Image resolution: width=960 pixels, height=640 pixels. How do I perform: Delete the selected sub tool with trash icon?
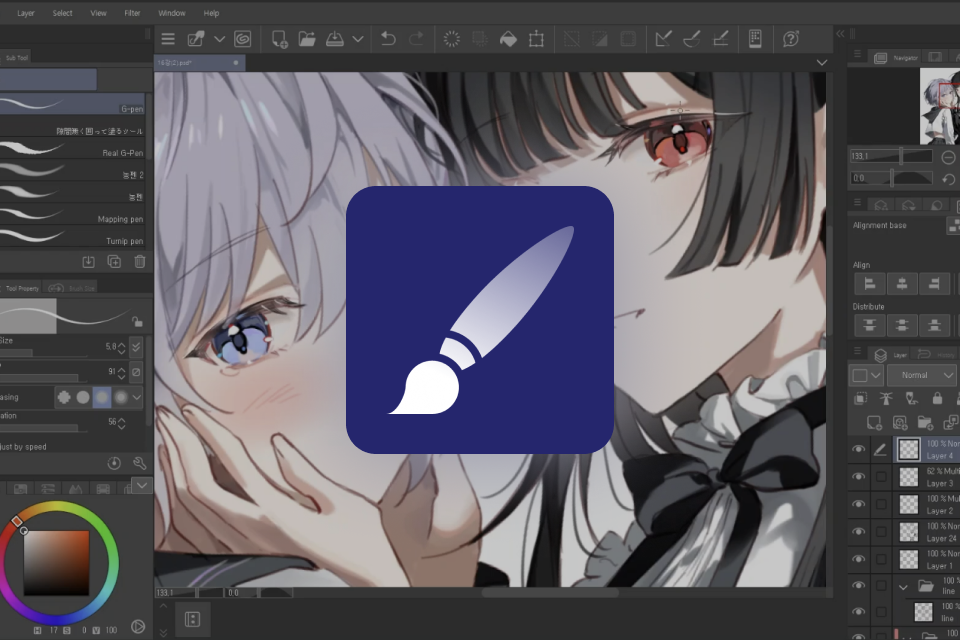(140, 262)
